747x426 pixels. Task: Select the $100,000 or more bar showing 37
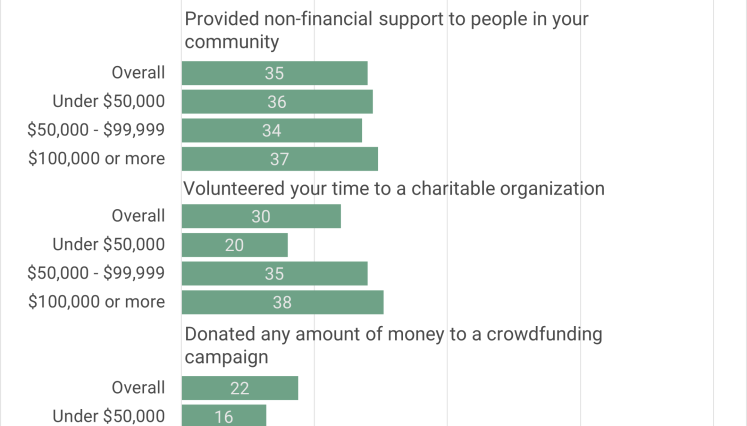coord(280,159)
